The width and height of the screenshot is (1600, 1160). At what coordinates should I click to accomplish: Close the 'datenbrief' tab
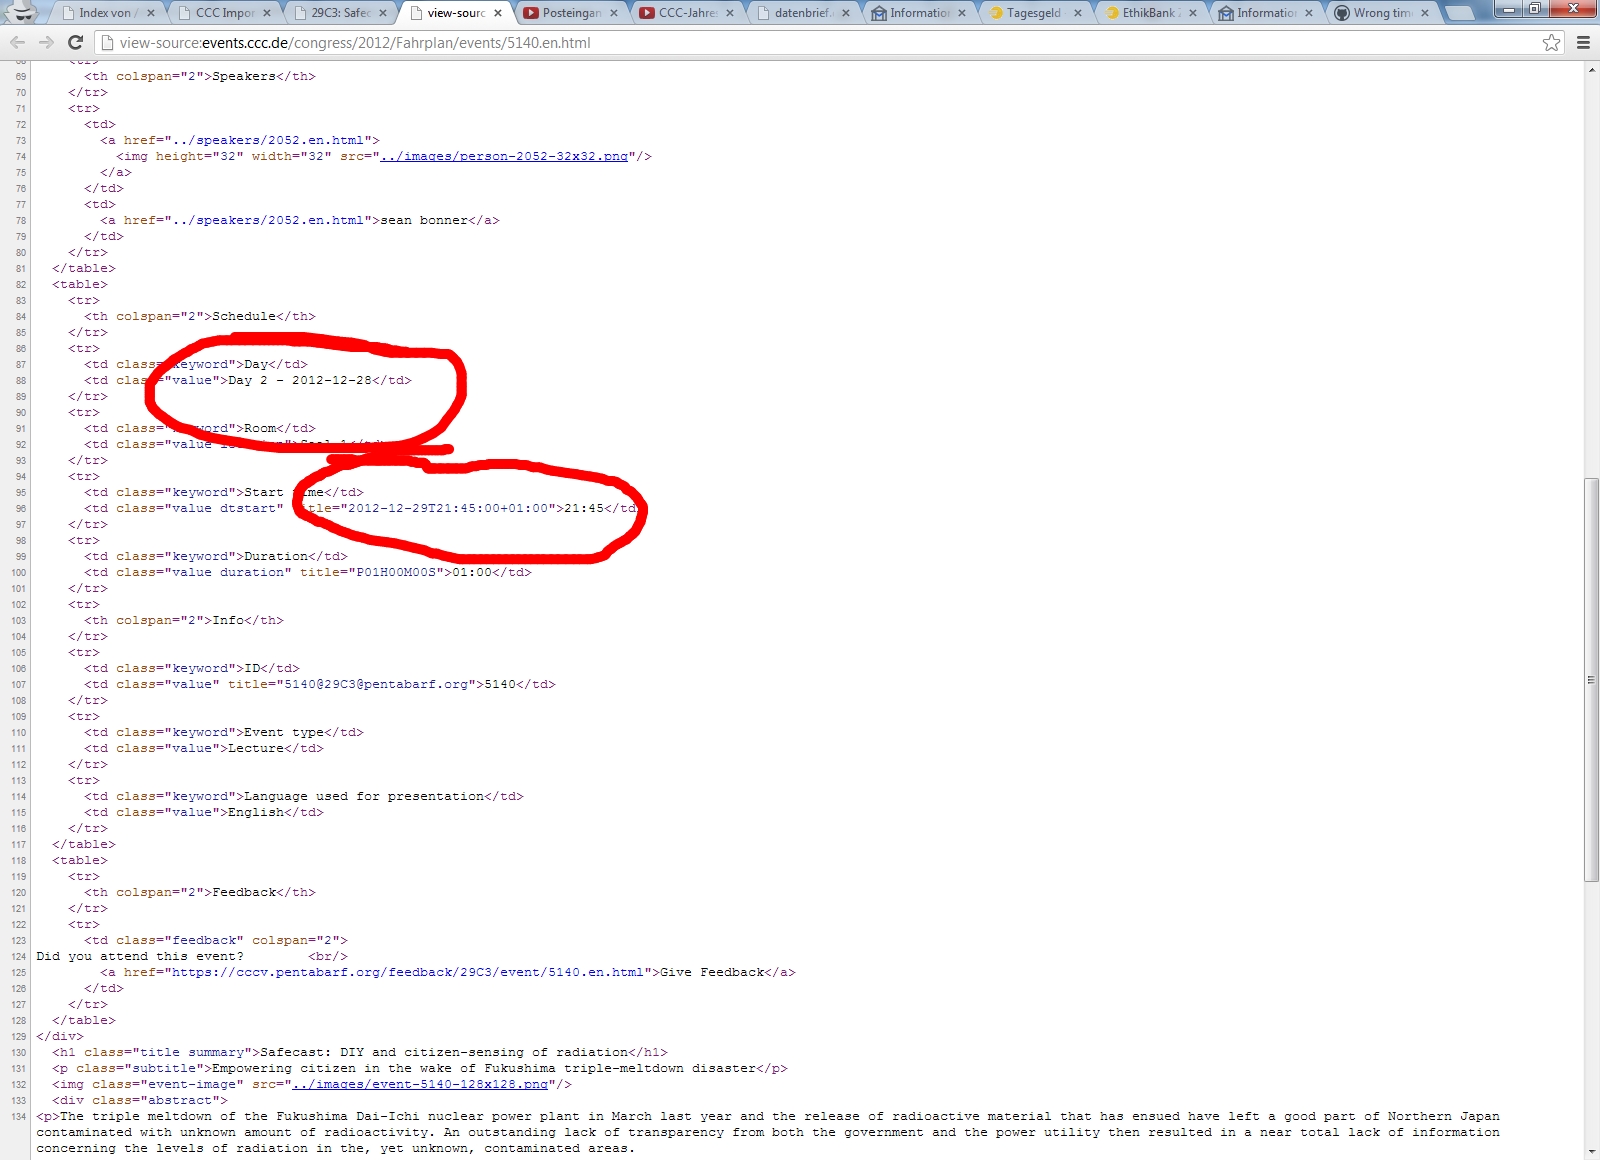click(846, 13)
